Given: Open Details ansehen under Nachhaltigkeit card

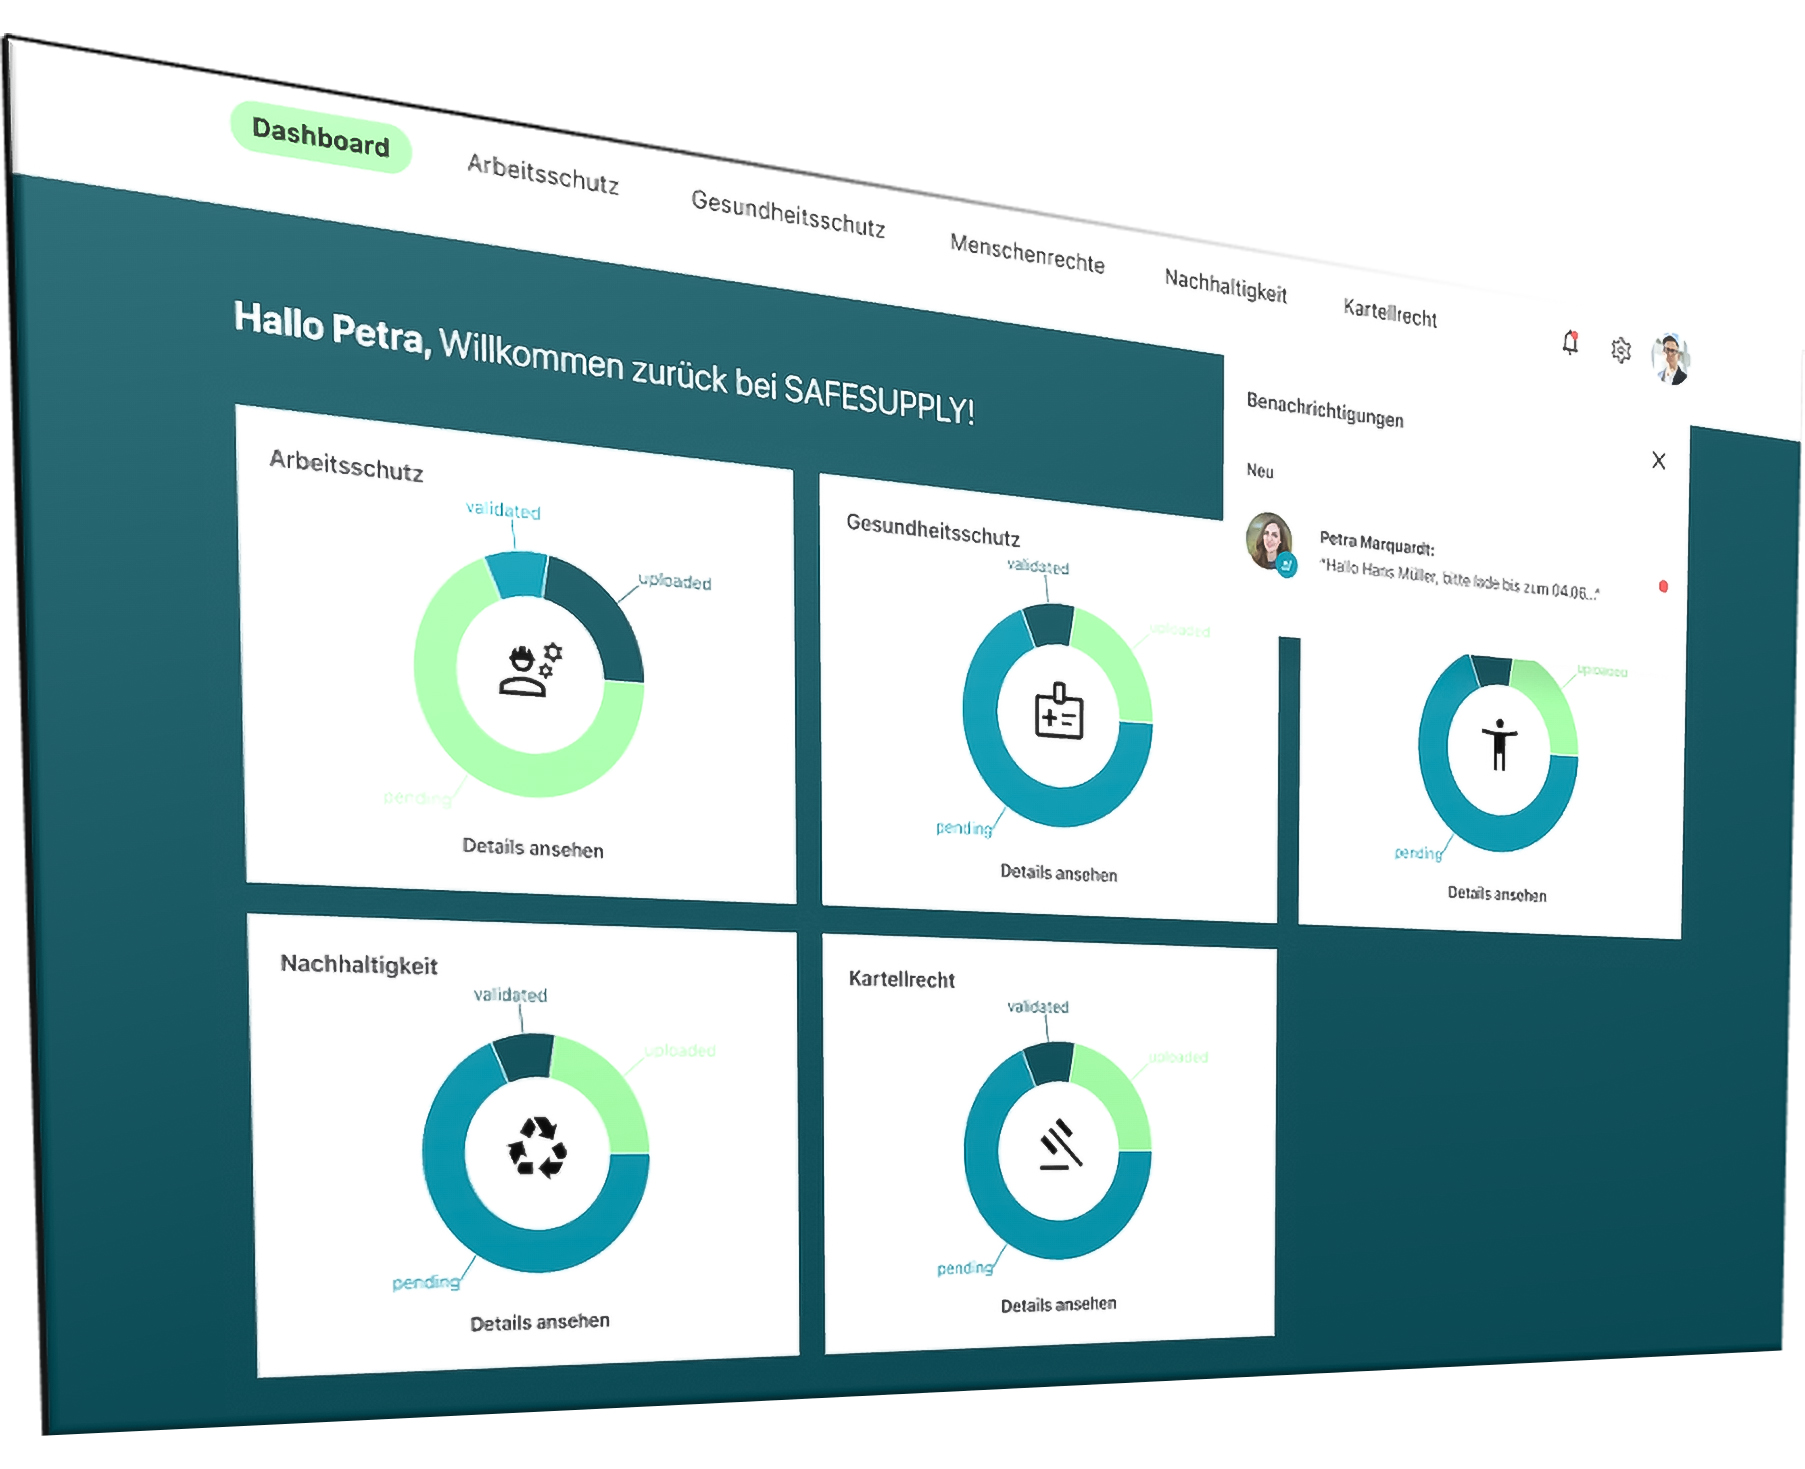Looking at the screenshot, I should [540, 1322].
